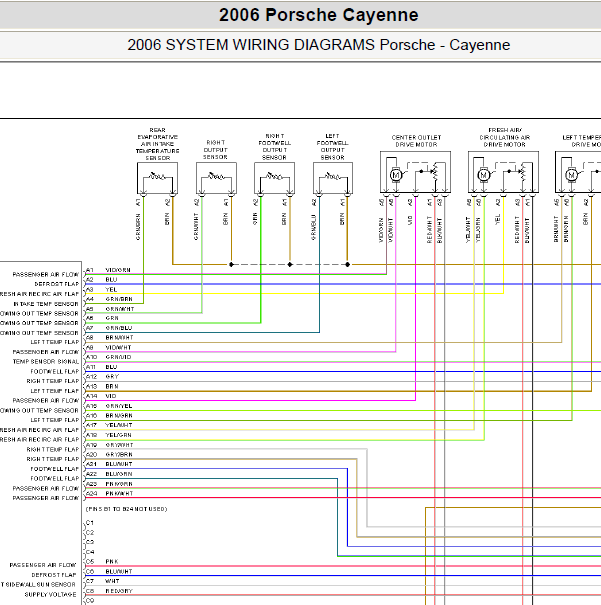
Task: Click the 'SIDEWALL SUN SENSOR' function label
Action: pos(38,585)
